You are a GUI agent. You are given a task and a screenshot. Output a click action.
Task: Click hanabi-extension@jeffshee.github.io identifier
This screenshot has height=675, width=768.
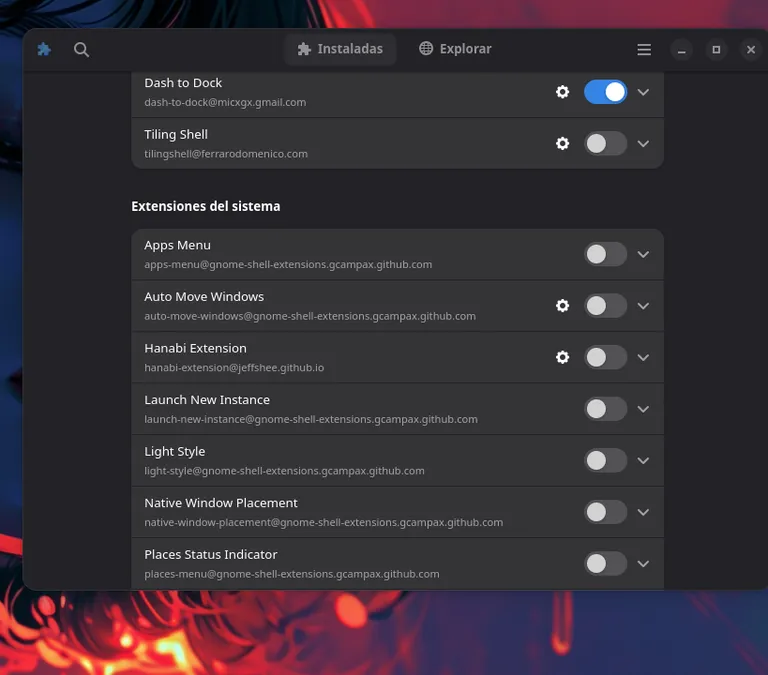[x=234, y=367]
